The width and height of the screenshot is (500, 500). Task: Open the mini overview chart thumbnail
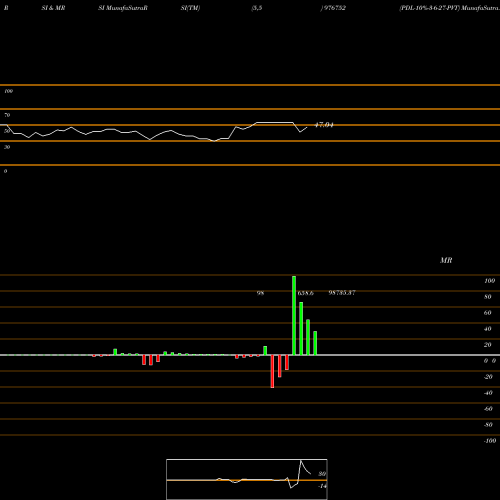(x=247, y=479)
